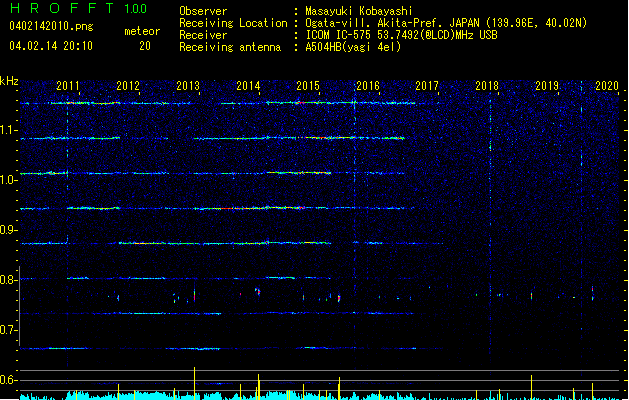The width and height of the screenshot is (629, 400).
Task: Click the 0.8 kHz frequency axis label
Action: (8, 280)
